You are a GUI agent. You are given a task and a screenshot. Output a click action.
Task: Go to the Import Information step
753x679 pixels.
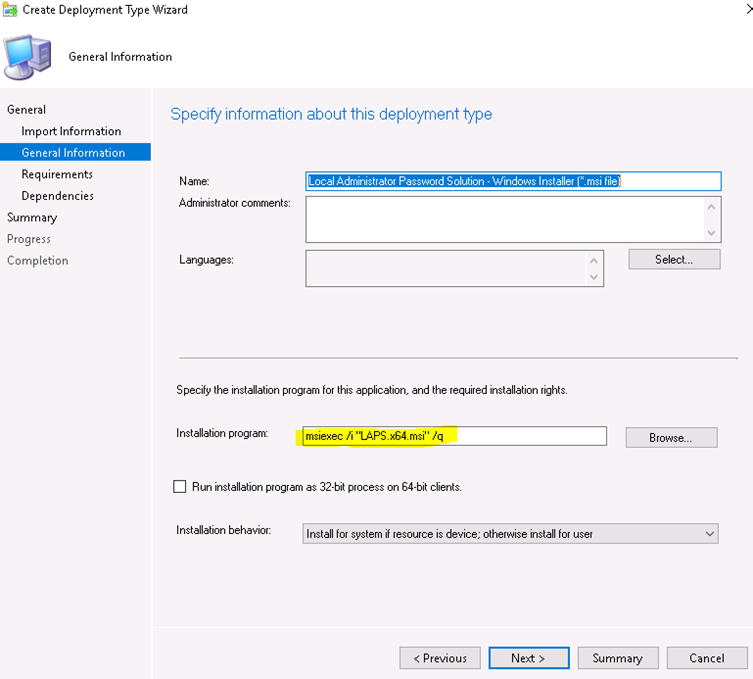[71, 131]
